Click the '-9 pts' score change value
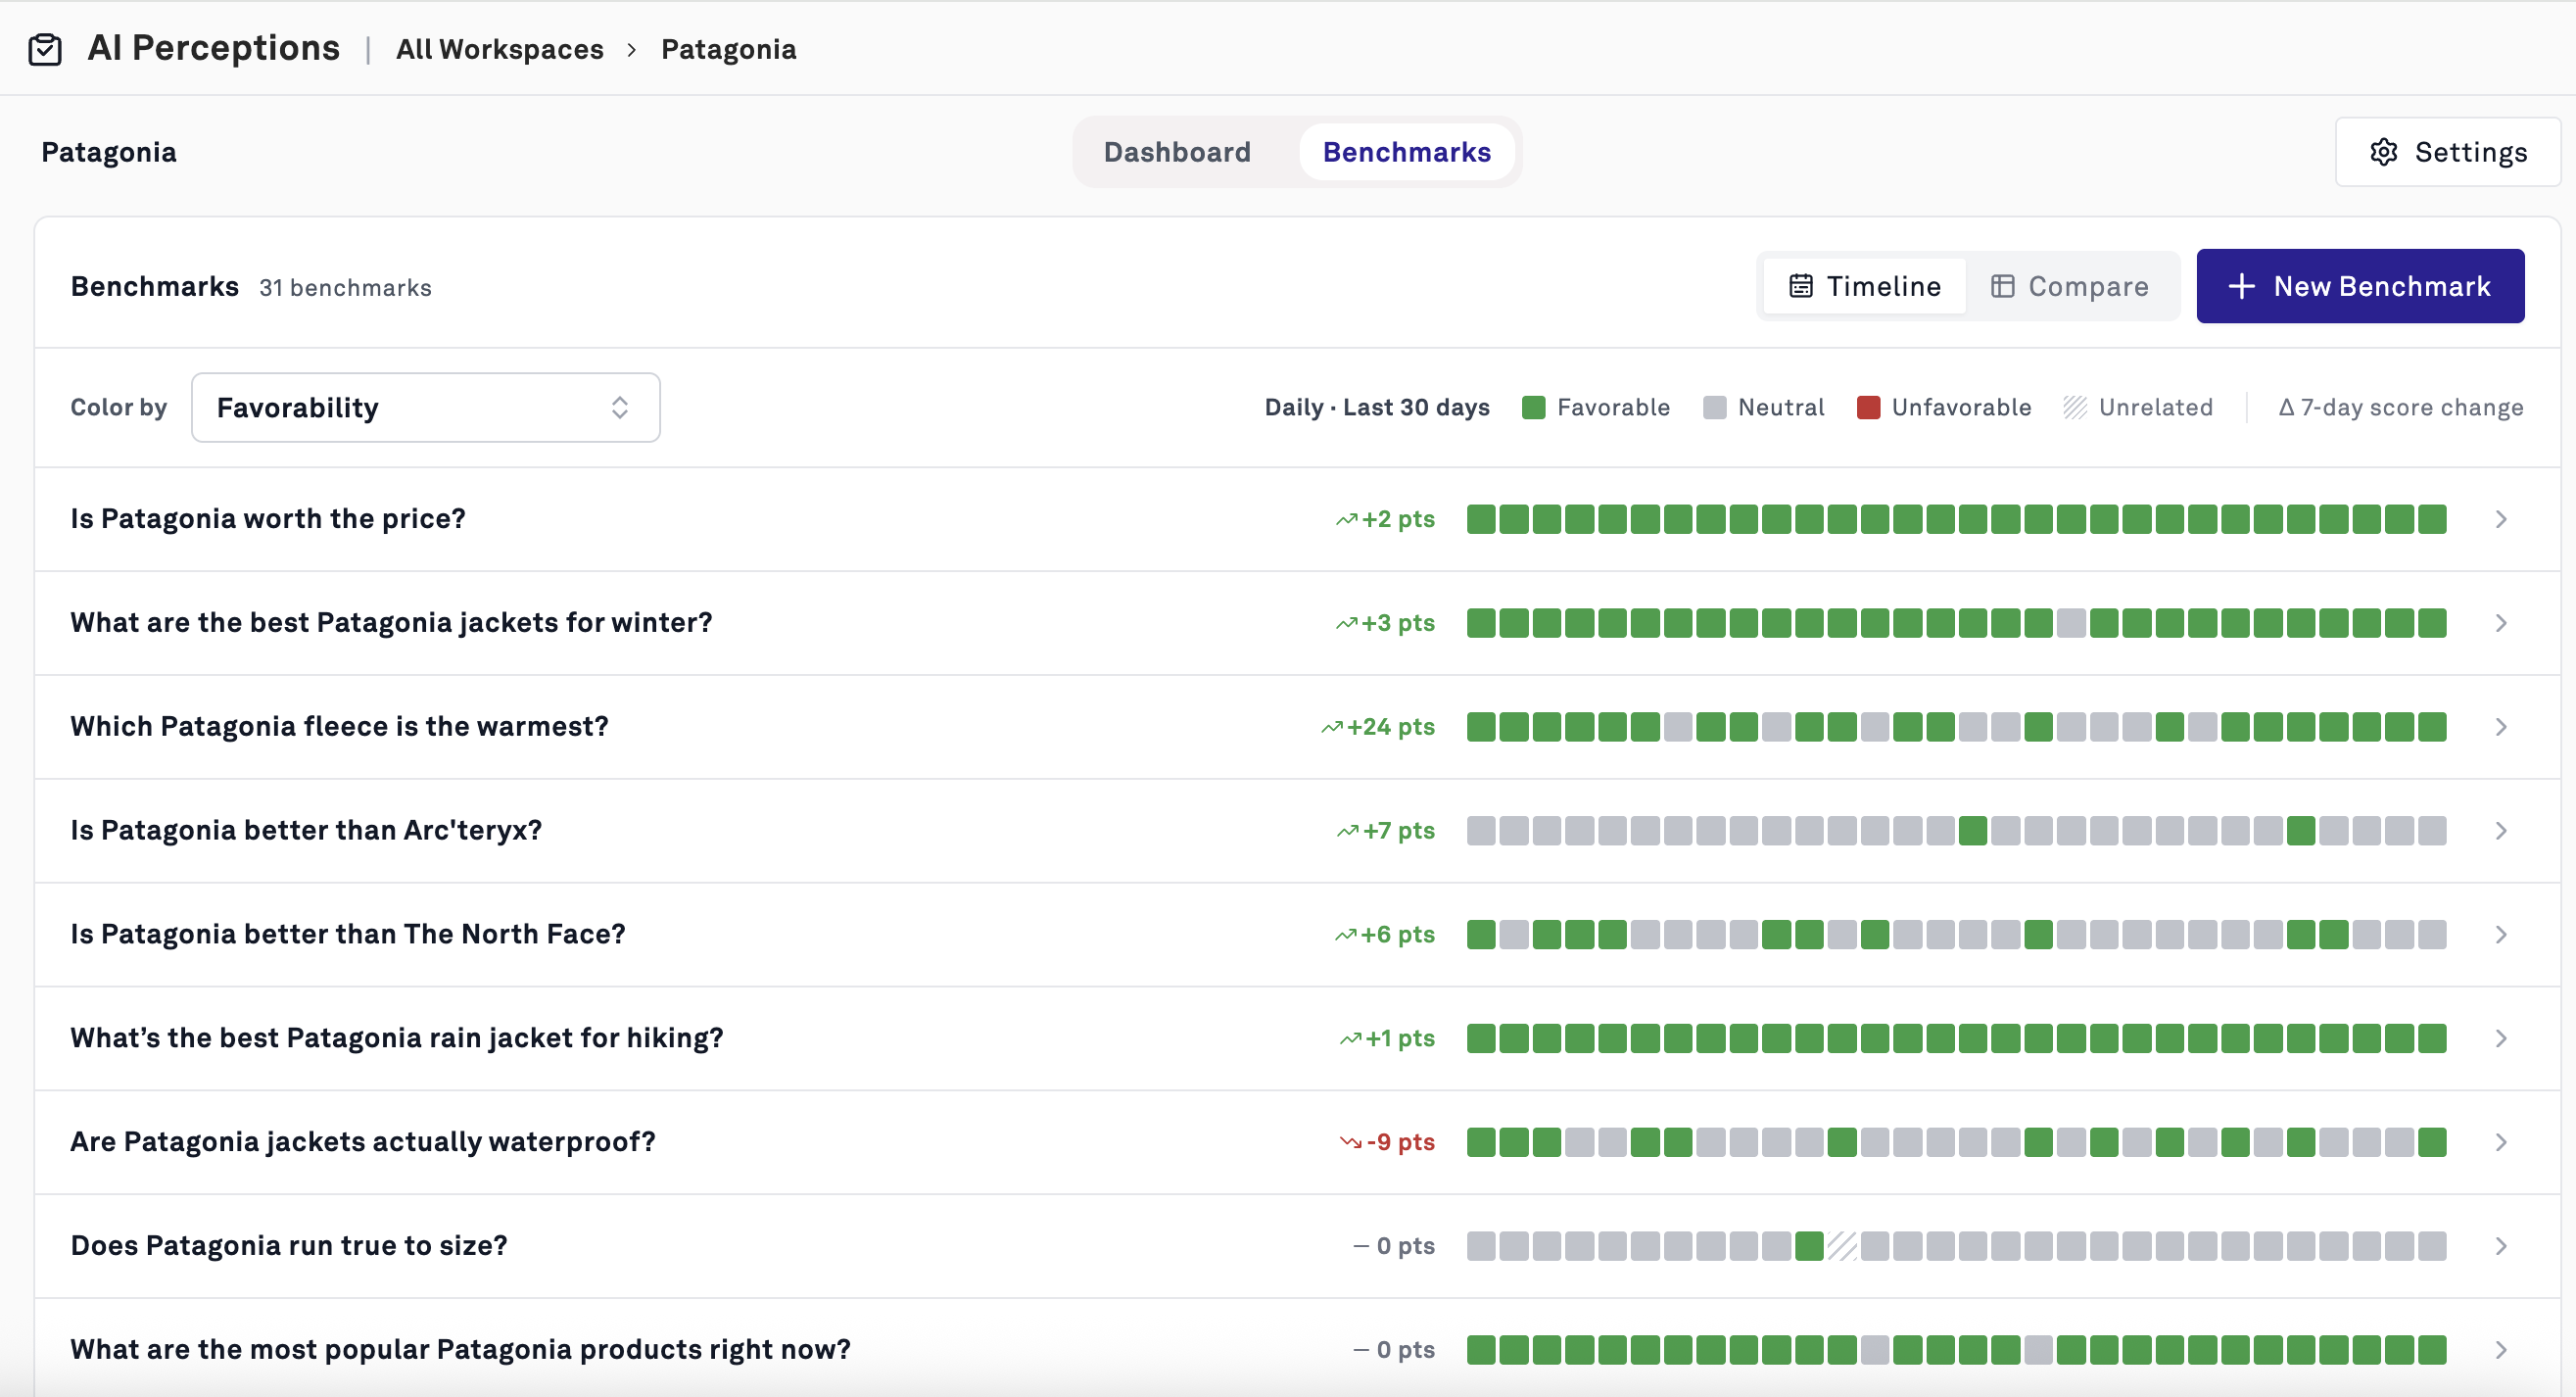 1400,1143
